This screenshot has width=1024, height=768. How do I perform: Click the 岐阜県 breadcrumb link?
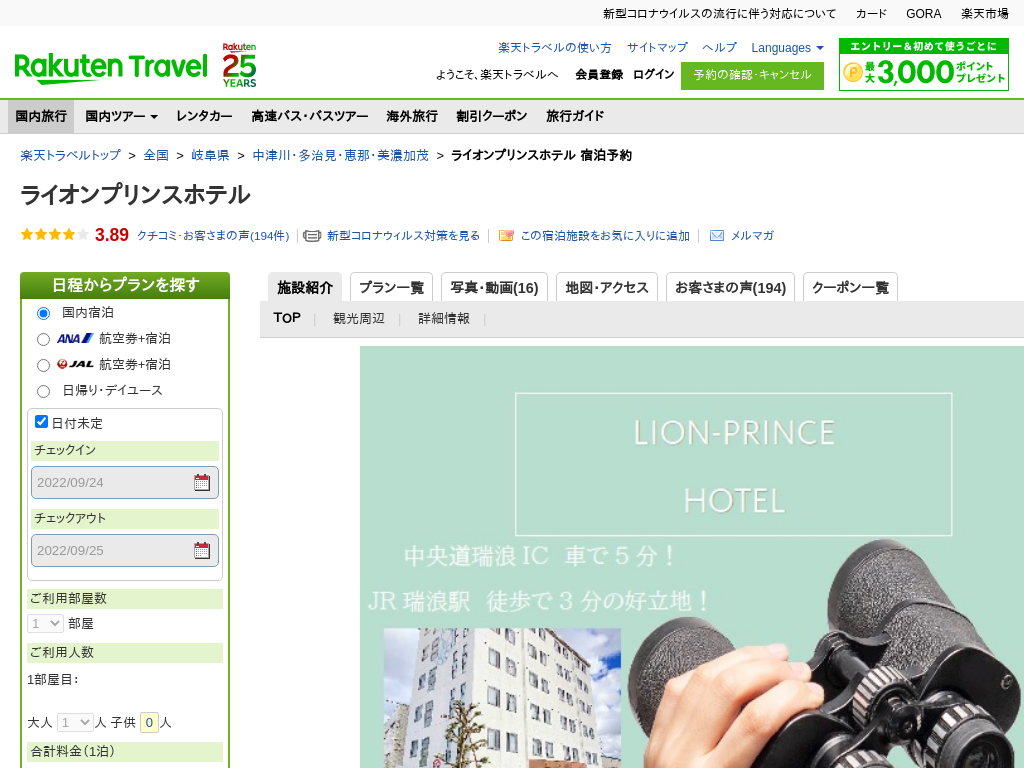tap(210, 155)
